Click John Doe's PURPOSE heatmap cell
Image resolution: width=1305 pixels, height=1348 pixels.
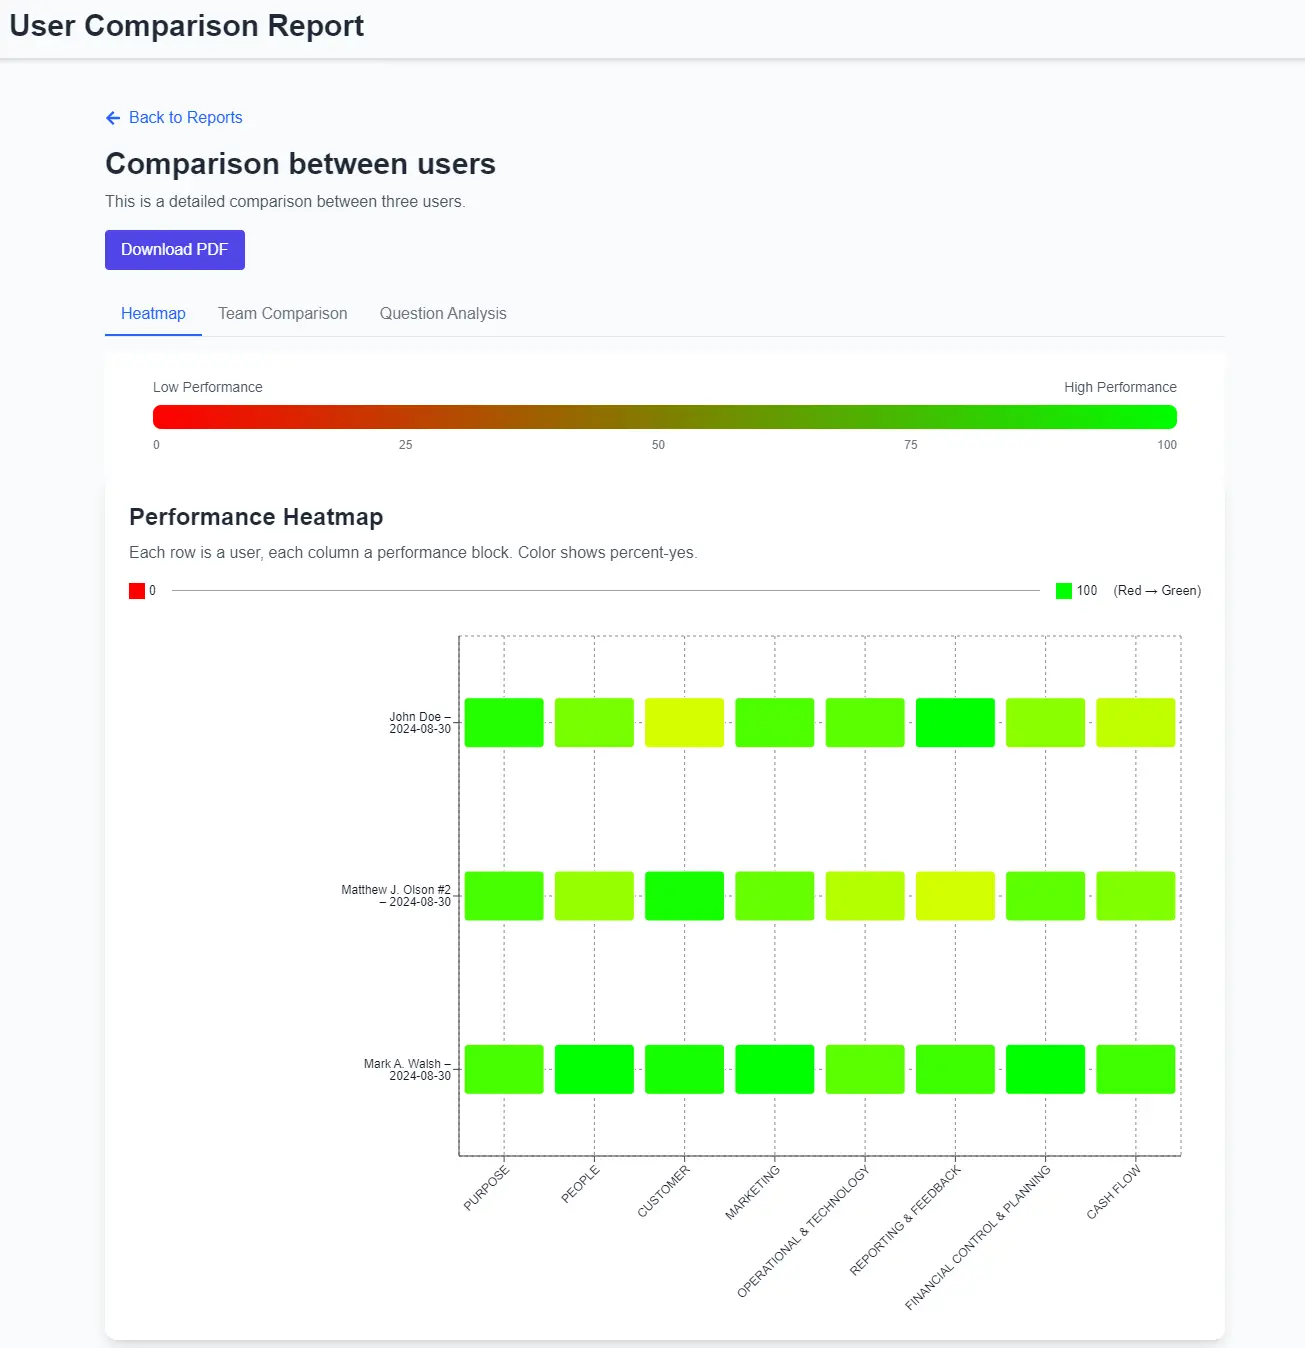click(x=504, y=723)
